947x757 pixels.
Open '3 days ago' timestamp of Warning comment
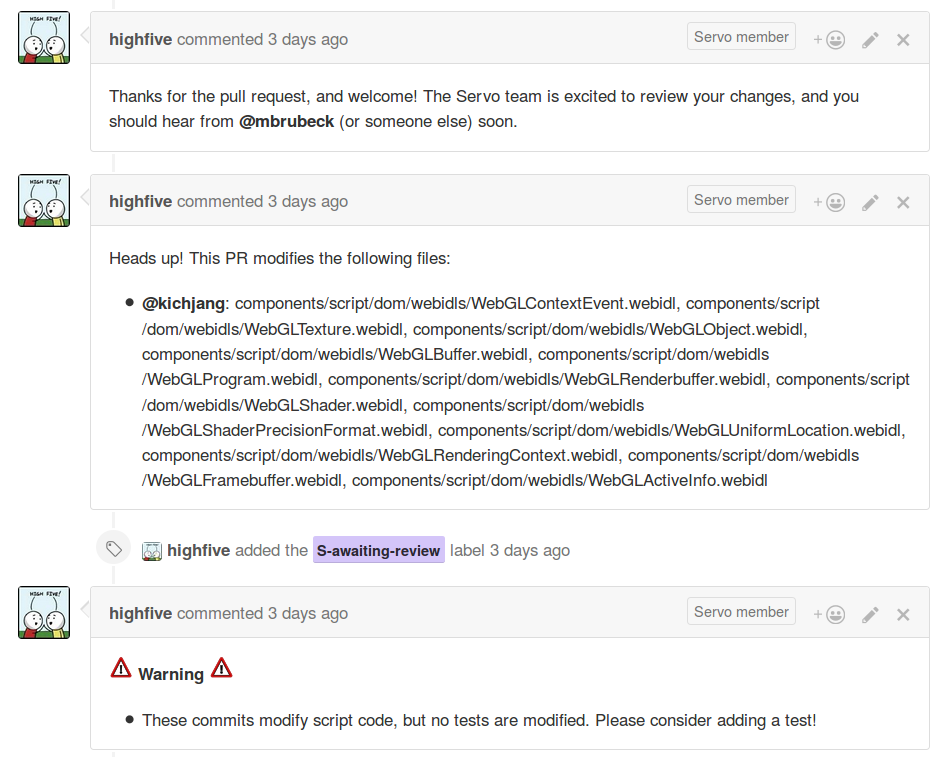(x=308, y=613)
